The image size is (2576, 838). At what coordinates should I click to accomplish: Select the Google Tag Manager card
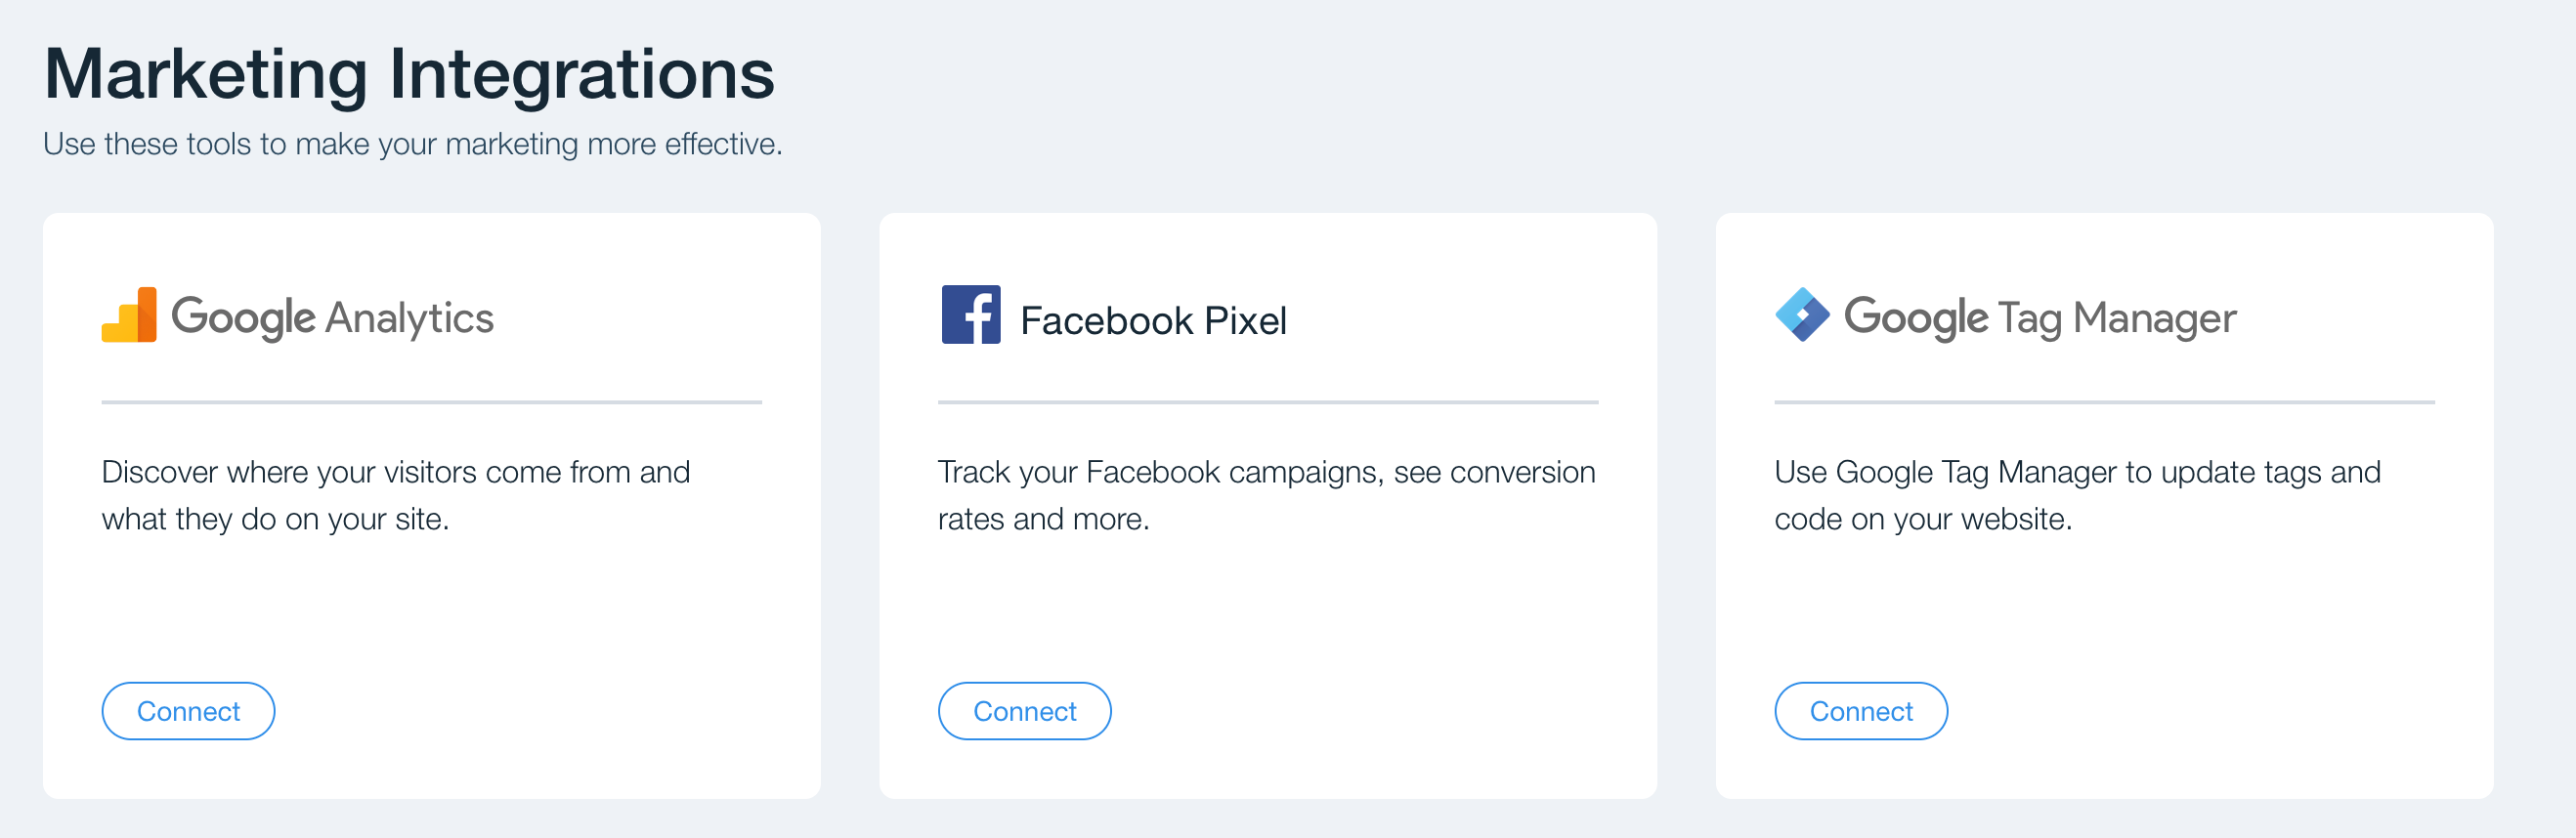click(2104, 505)
